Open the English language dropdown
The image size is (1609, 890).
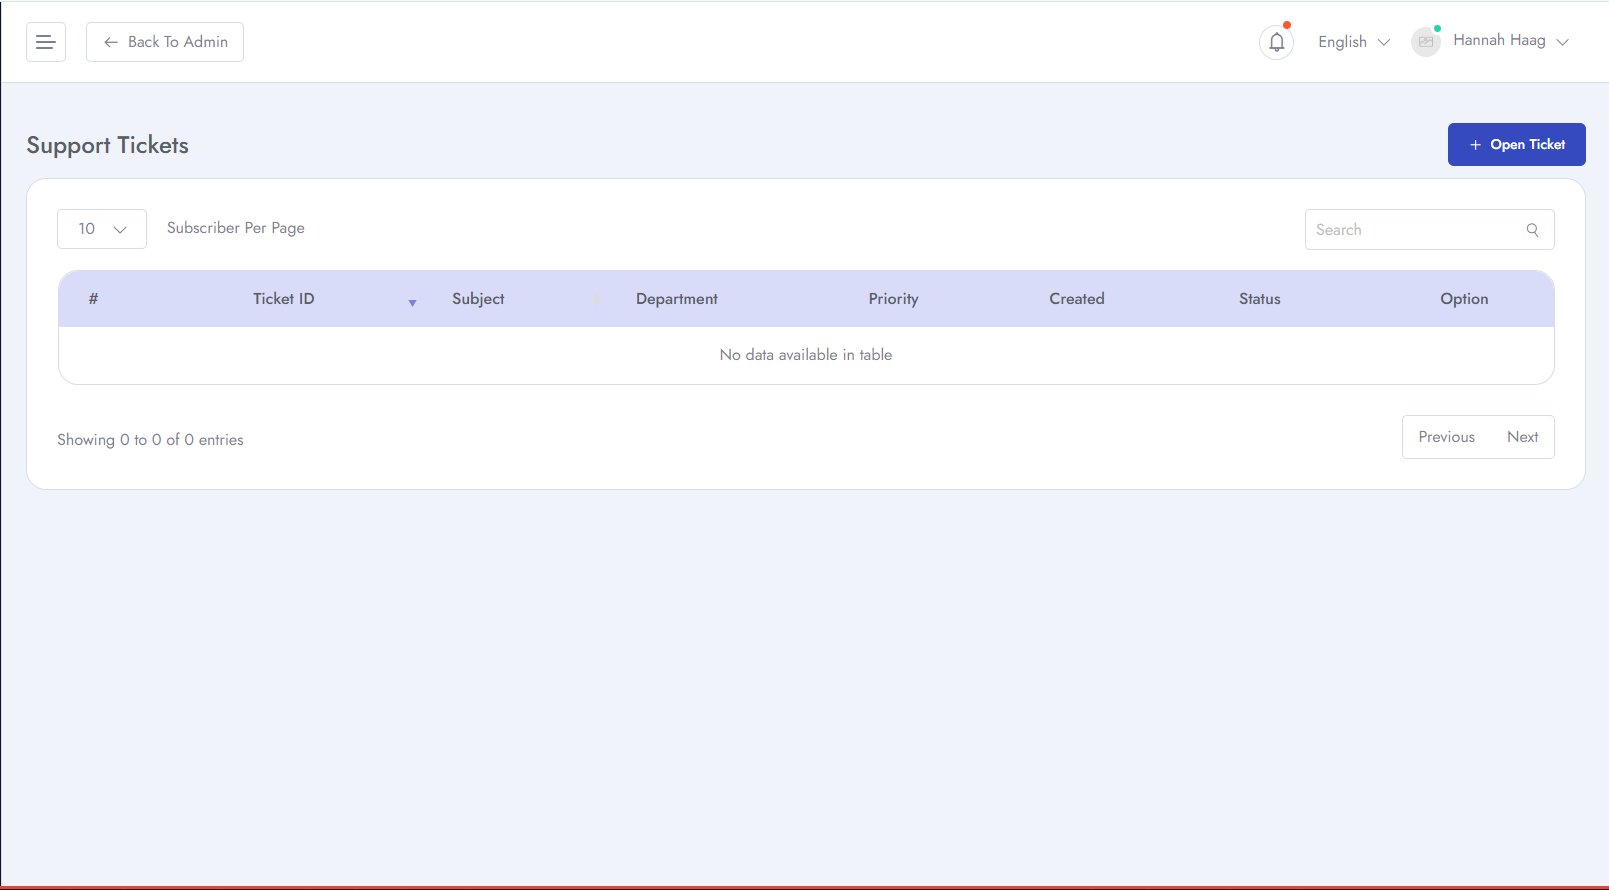pos(1354,42)
